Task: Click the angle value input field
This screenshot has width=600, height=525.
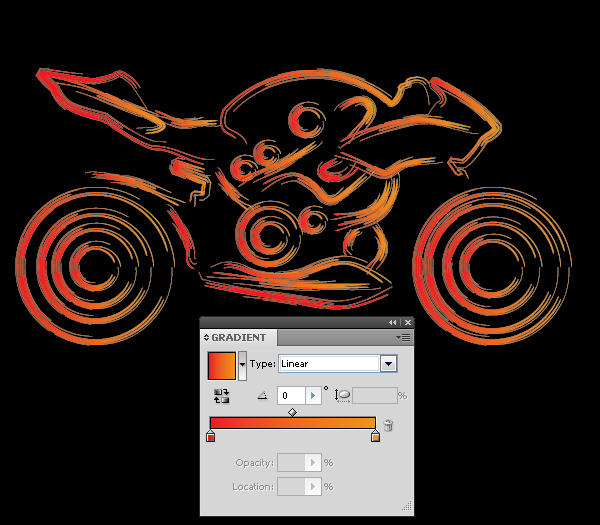Action: click(x=292, y=396)
